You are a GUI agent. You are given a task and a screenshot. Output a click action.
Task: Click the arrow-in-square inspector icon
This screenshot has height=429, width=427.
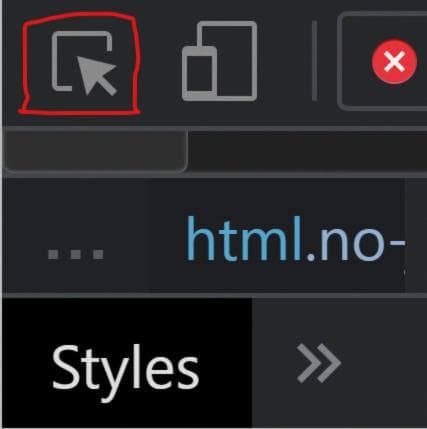coord(84,62)
